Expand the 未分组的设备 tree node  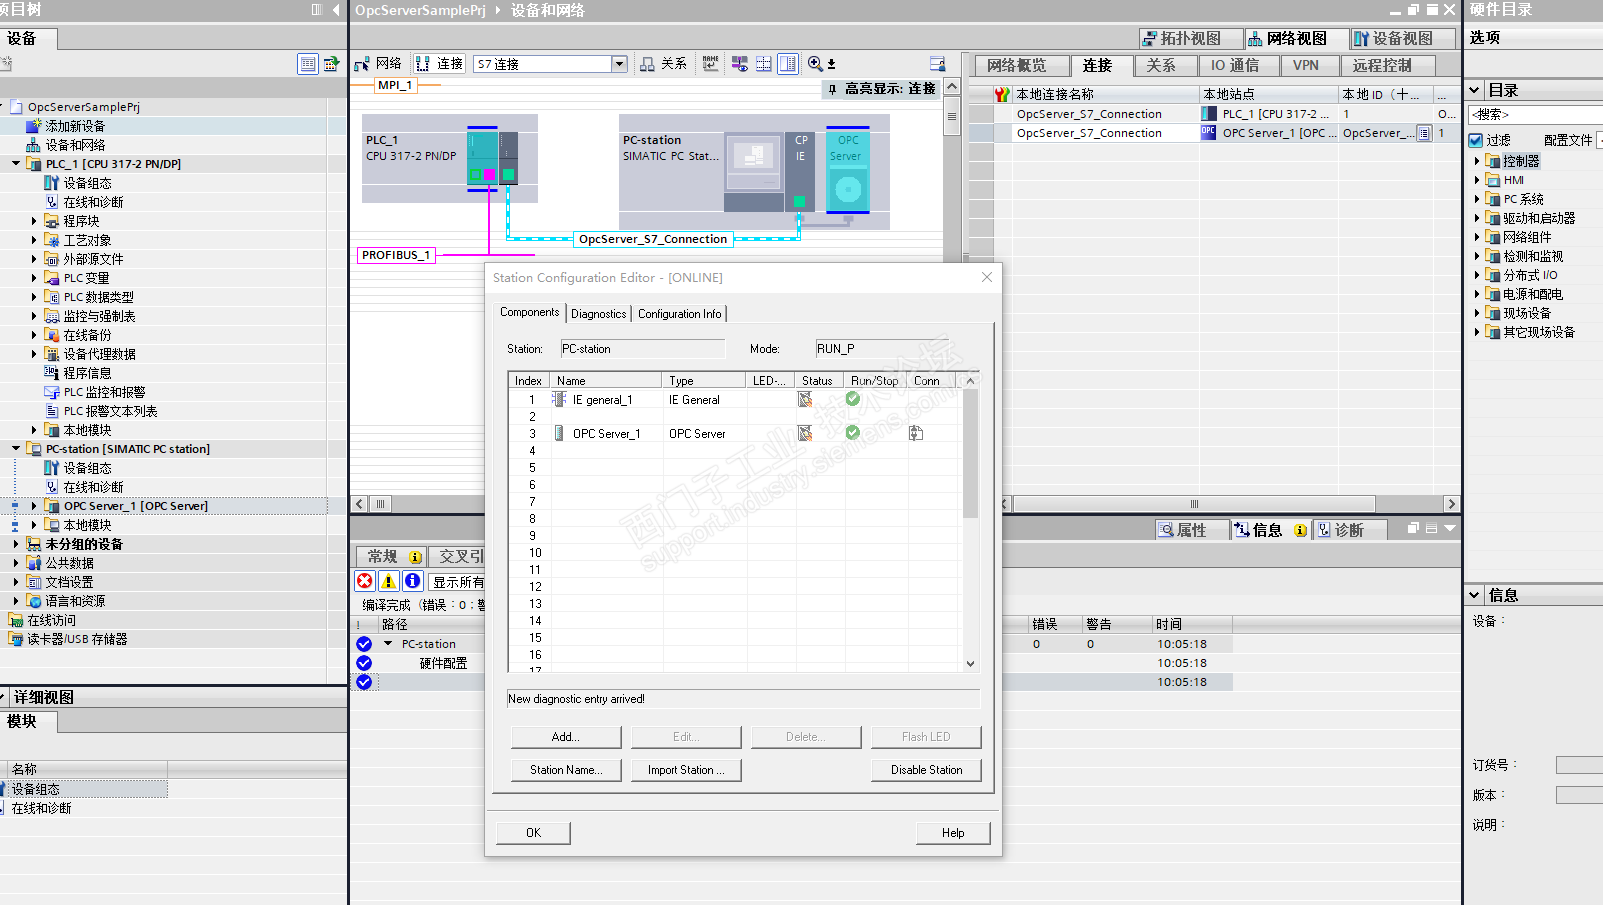(x=16, y=544)
